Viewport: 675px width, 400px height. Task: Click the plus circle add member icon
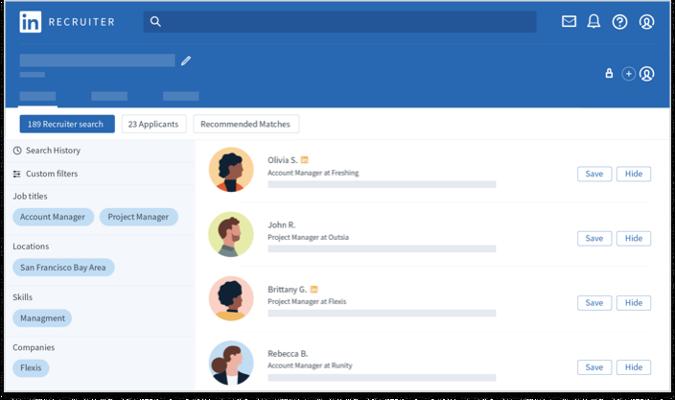click(x=628, y=73)
